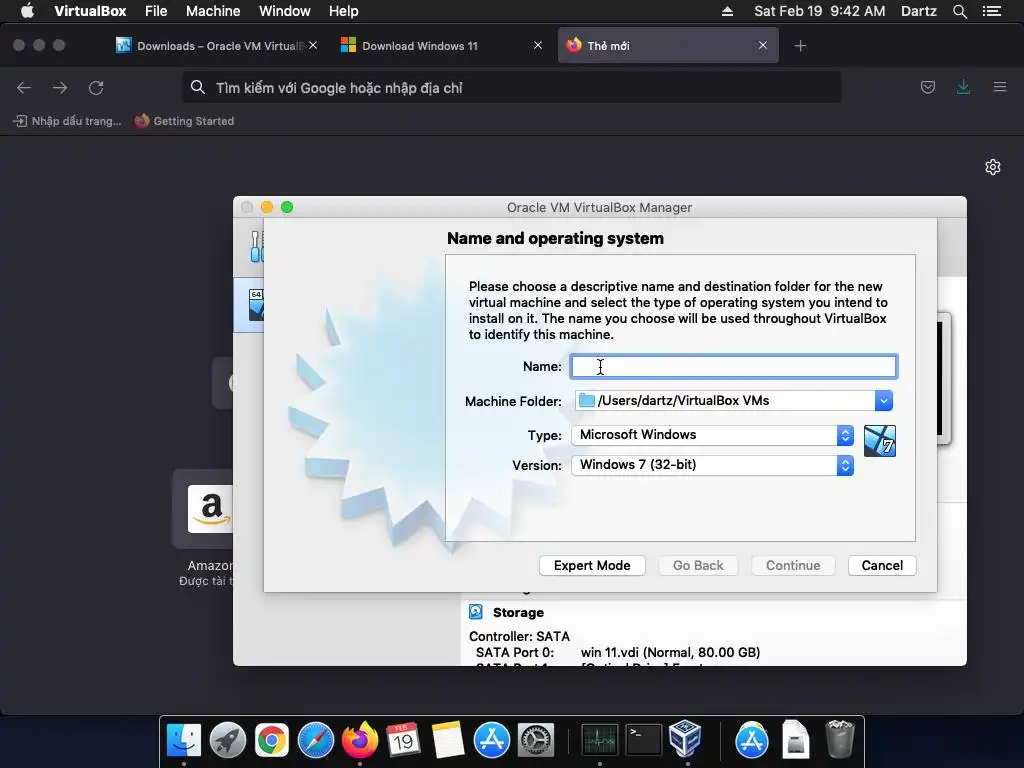The width and height of the screenshot is (1024, 768).
Task: Open the Version dropdown showing Windows 7 (32-bit)
Action: click(712, 465)
